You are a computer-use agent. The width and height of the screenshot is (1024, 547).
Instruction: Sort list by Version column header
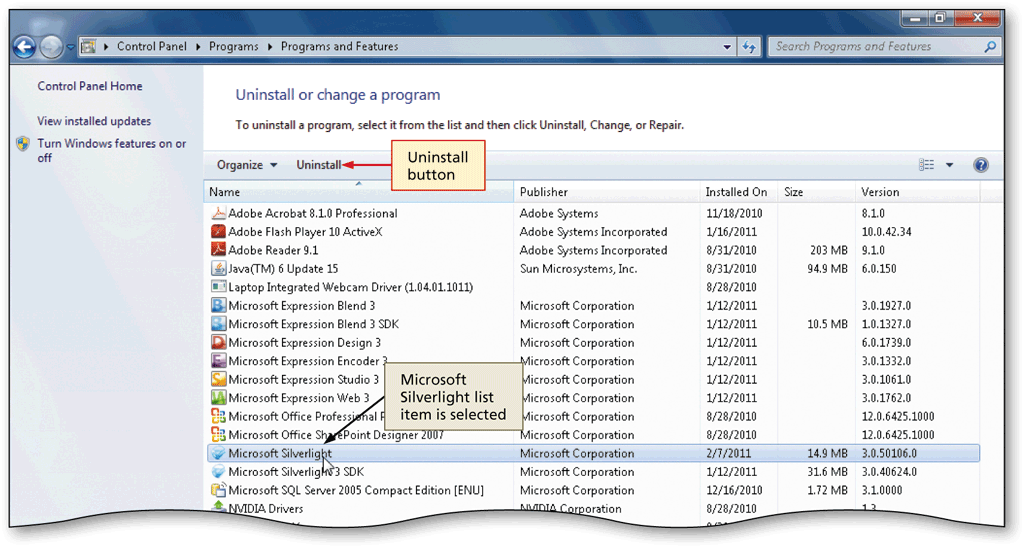pyautogui.click(x=918, y=192)
